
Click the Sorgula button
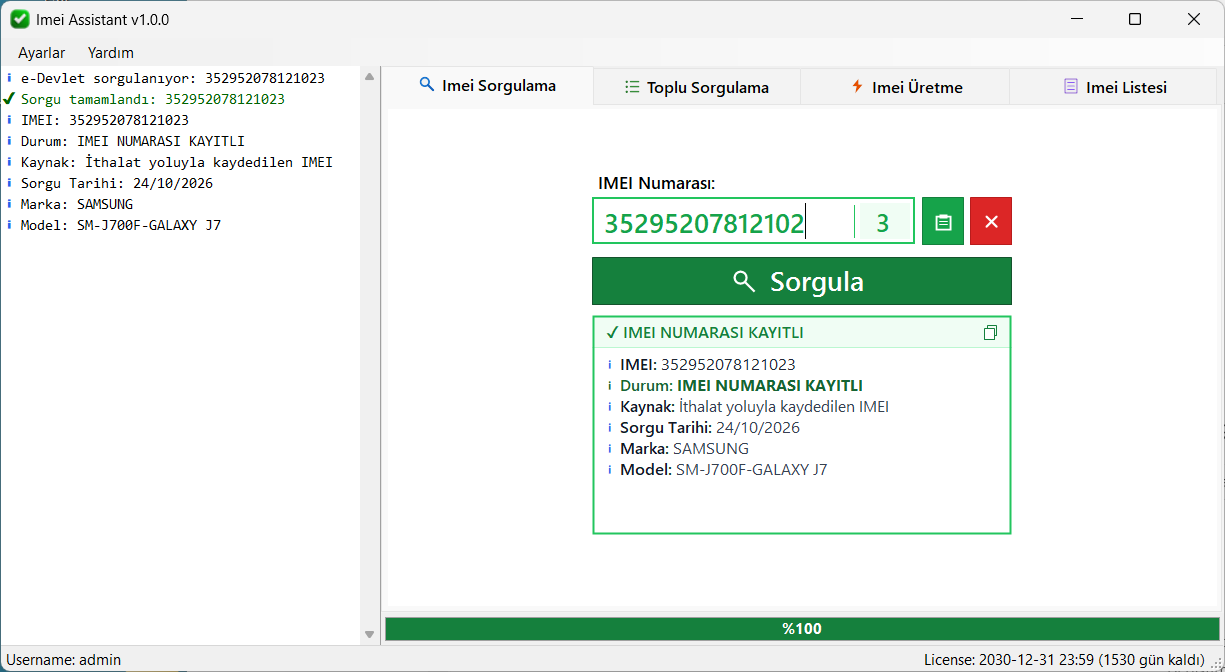(802, 281)
